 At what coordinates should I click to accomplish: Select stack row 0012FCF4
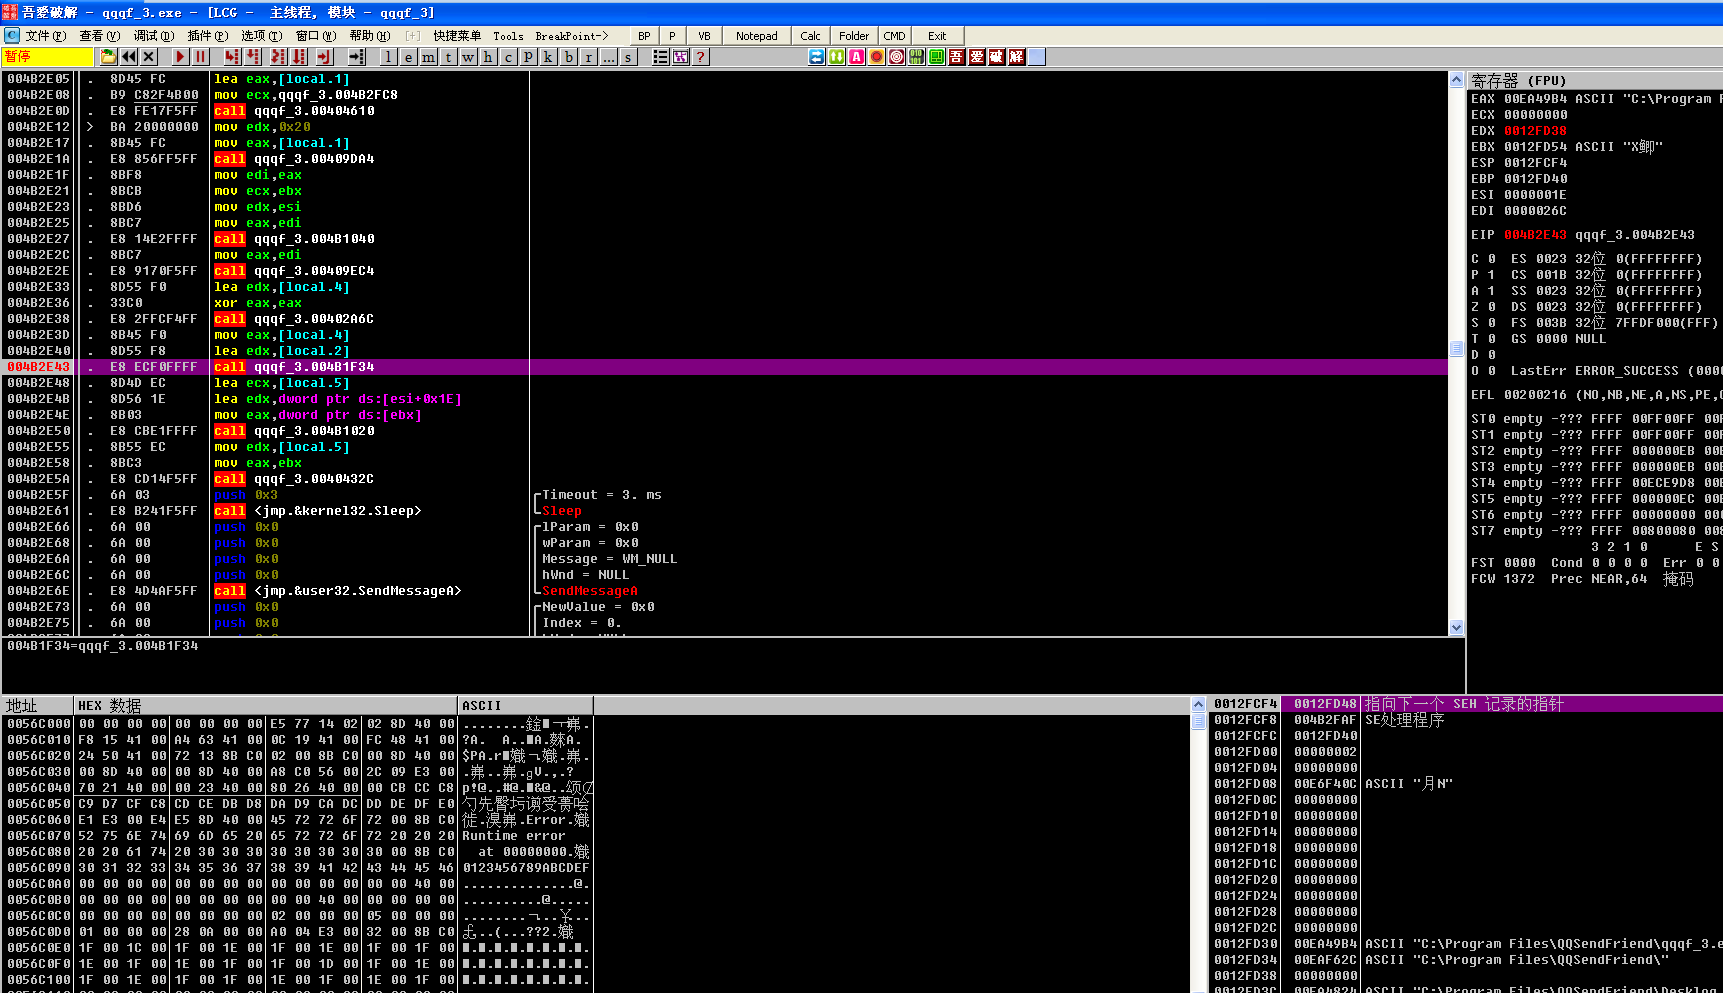coord(1466,704)
